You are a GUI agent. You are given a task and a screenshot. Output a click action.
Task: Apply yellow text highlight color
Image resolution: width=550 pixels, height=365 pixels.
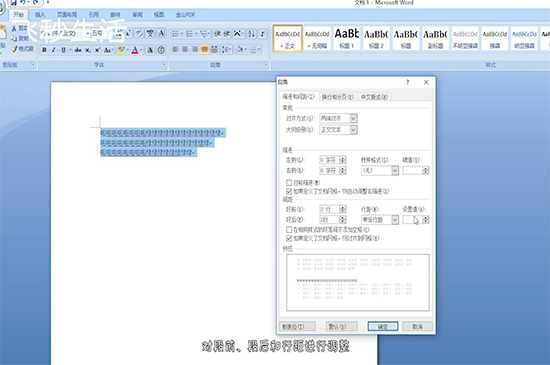click(x=121, y=50)
